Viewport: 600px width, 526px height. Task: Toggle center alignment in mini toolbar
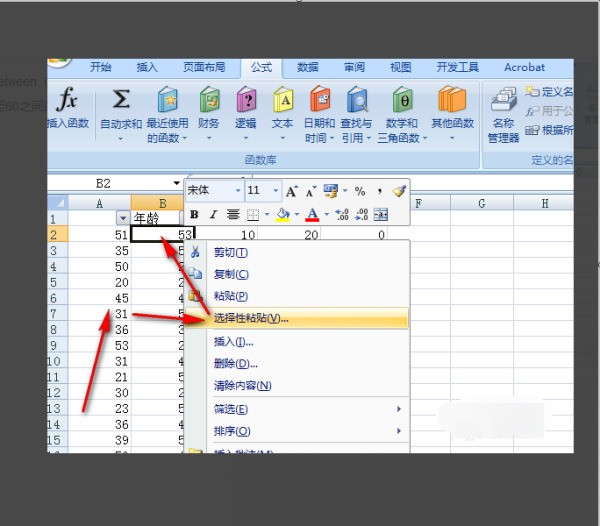[x=233, y=215]
